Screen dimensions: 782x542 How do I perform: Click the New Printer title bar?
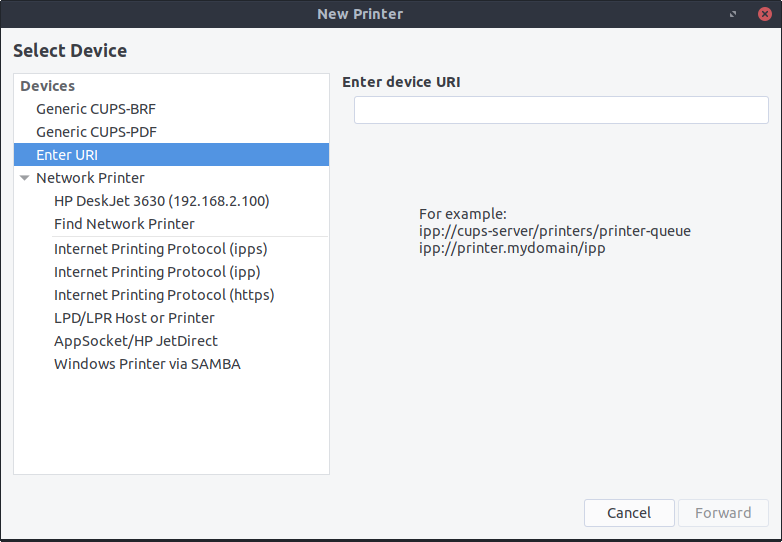click(x=360, y=14)
